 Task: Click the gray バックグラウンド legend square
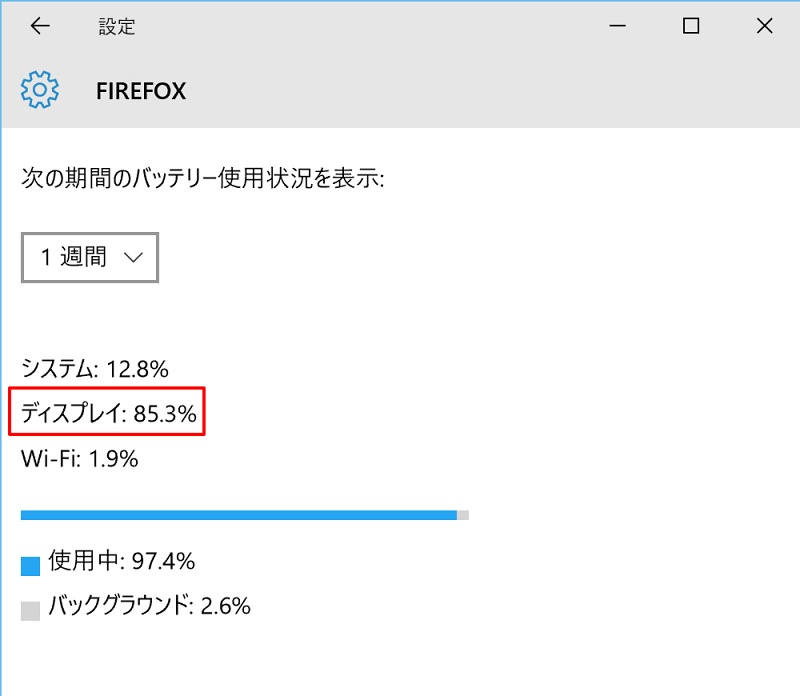coord(31,611)
